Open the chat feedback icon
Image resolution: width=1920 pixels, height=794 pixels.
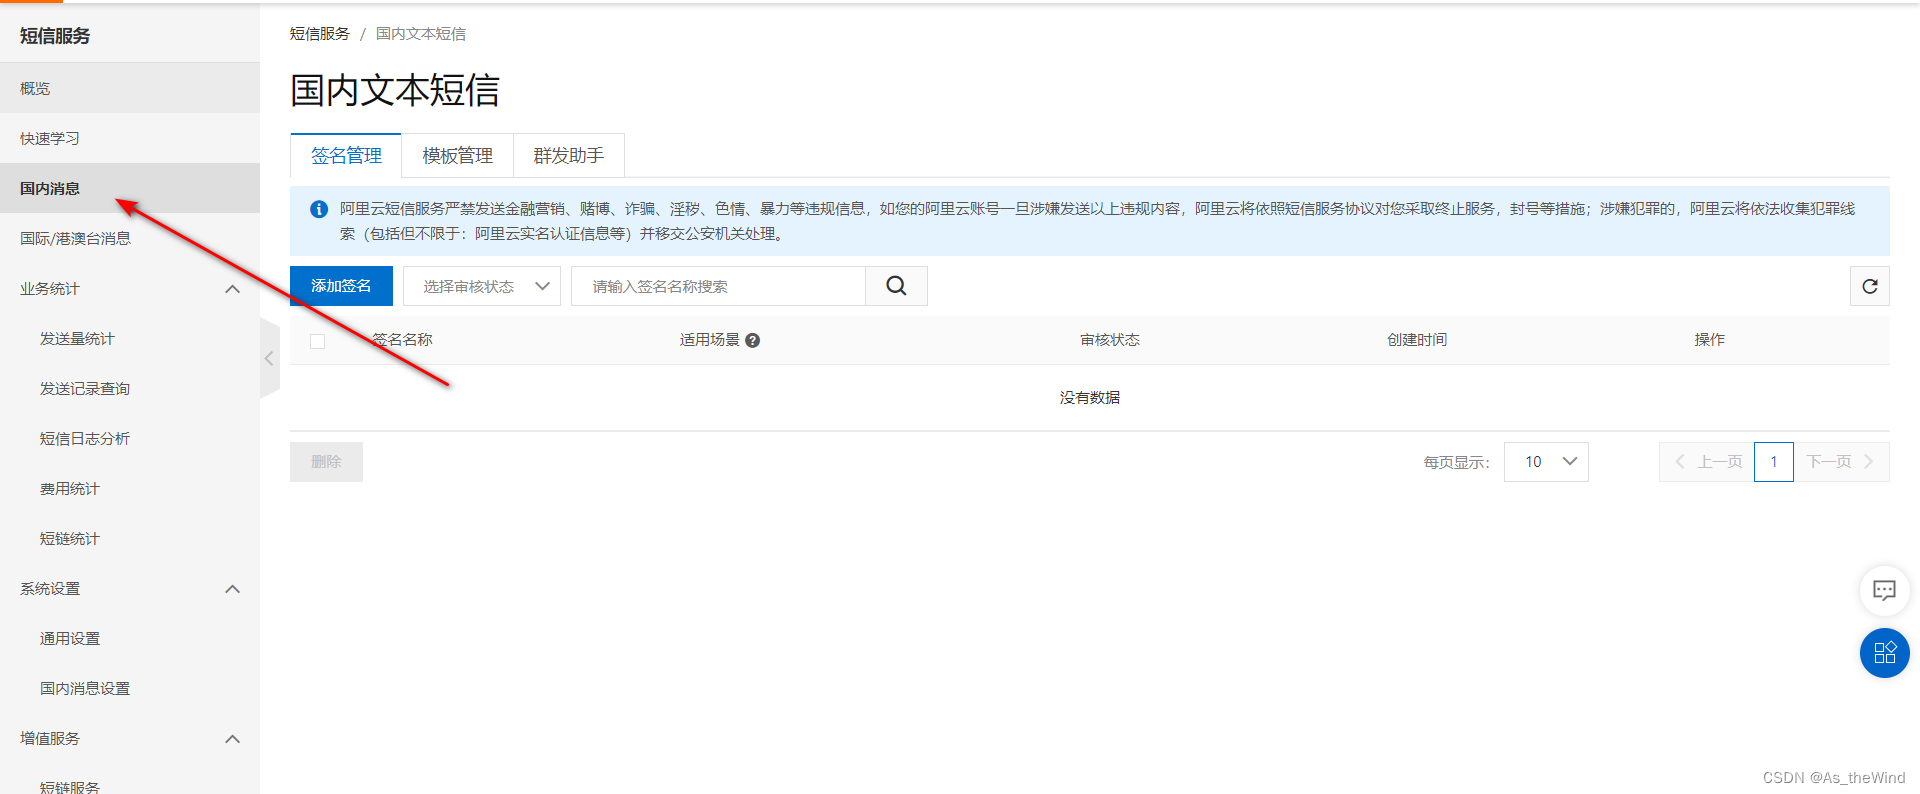[x=1884, y=590]
